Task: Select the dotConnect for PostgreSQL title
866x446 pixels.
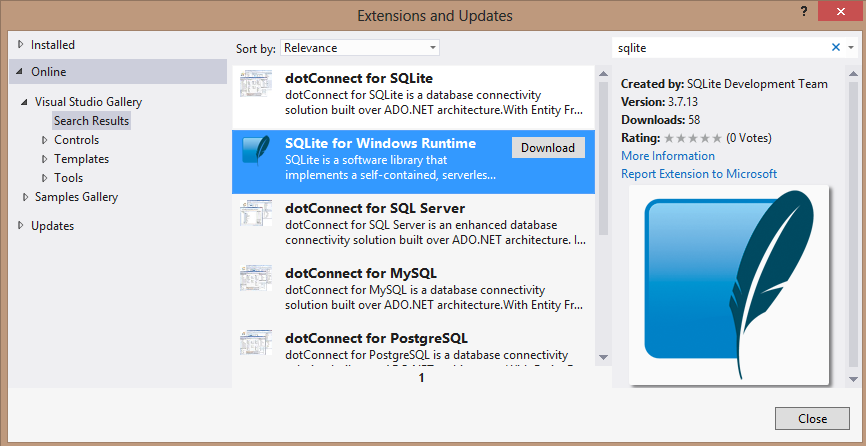Action: [377, 338]
